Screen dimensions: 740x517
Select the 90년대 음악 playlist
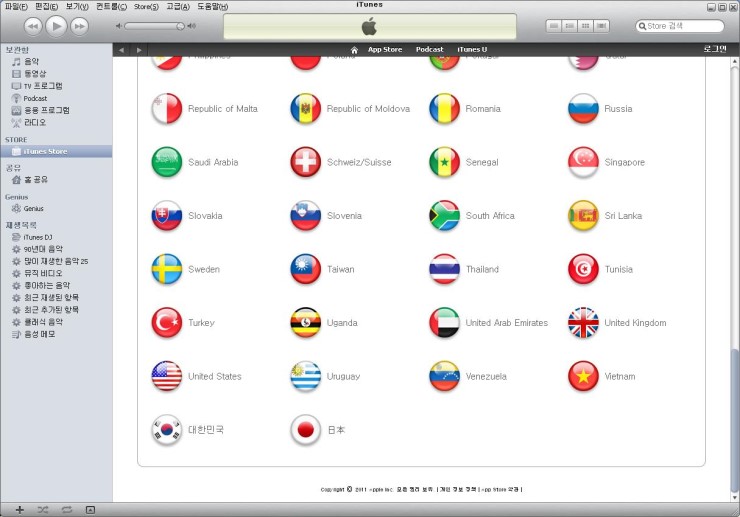tap(43, 249)
